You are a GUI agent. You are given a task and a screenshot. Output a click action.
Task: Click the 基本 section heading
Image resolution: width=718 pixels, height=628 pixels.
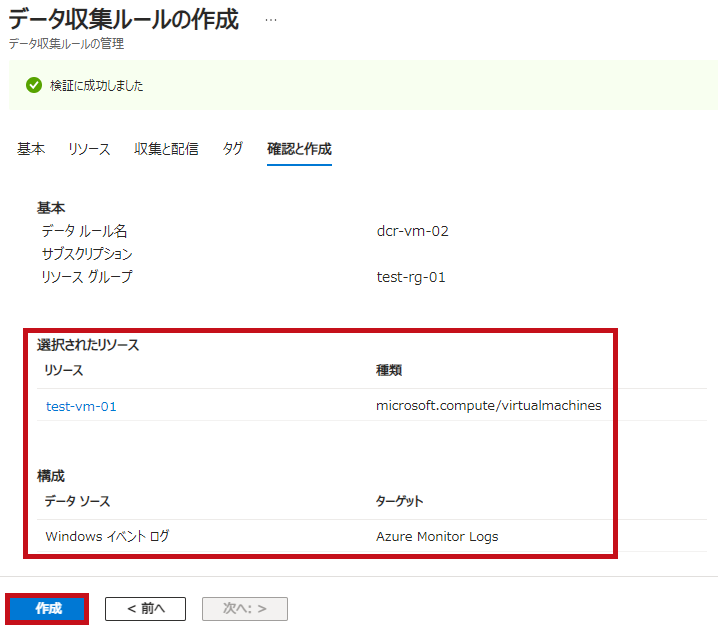point(51,208)
